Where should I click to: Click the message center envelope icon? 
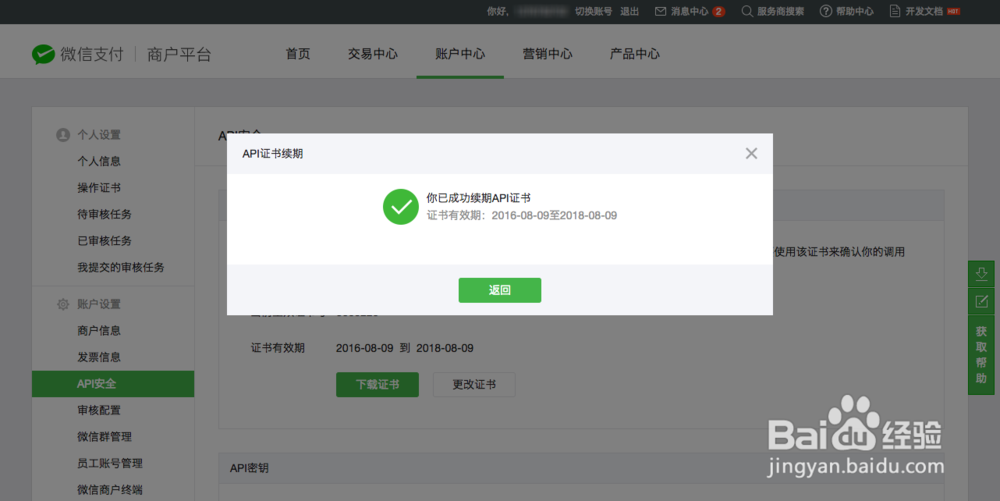[661, 11]
